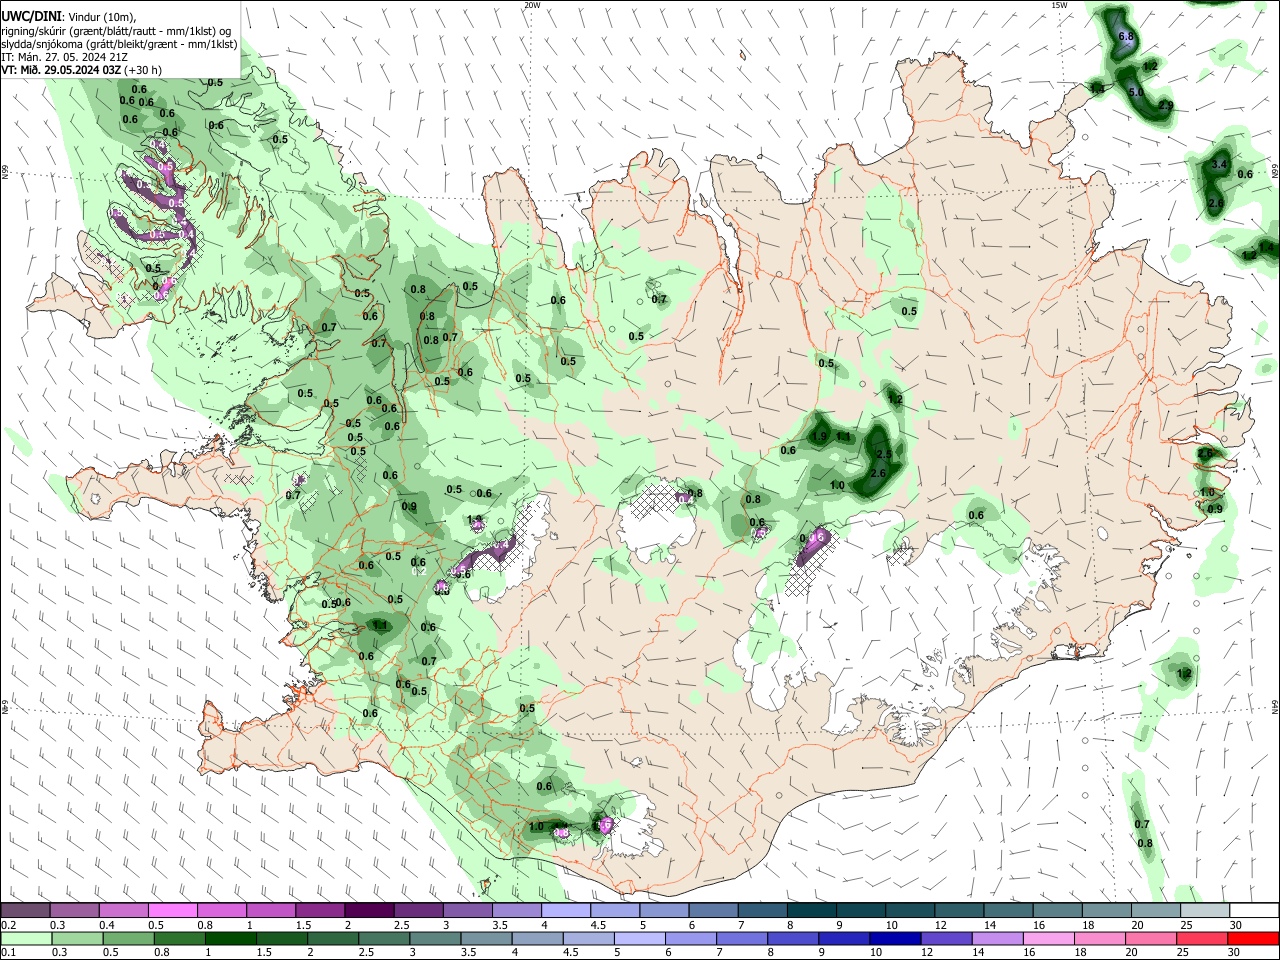This screenshot has height=960, width=1280.
Task: Click the UWC/DINI title text
Action: [x=31, y=16]
